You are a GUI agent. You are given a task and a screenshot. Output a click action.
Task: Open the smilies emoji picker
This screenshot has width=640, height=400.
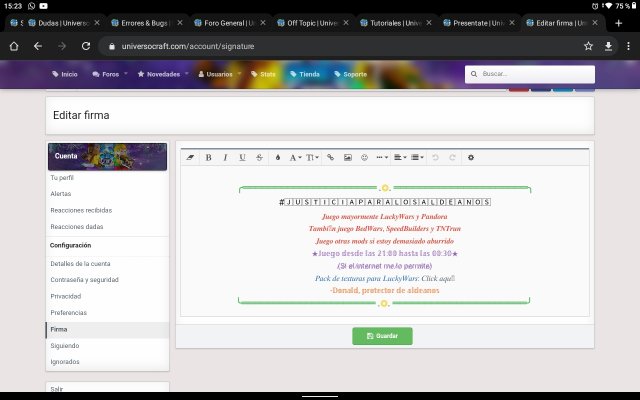364,157
